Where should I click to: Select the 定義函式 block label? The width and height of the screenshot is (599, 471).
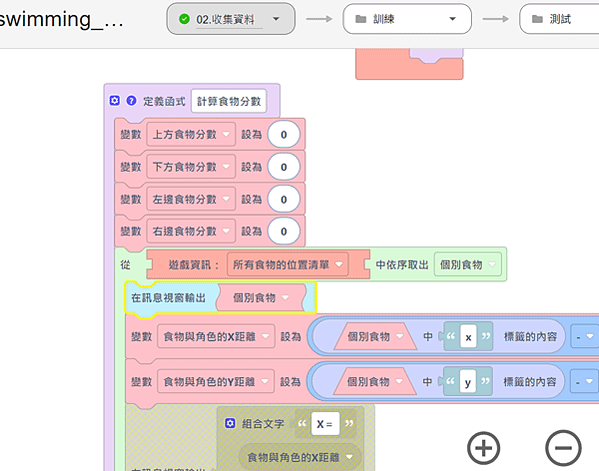coord(164,101)
